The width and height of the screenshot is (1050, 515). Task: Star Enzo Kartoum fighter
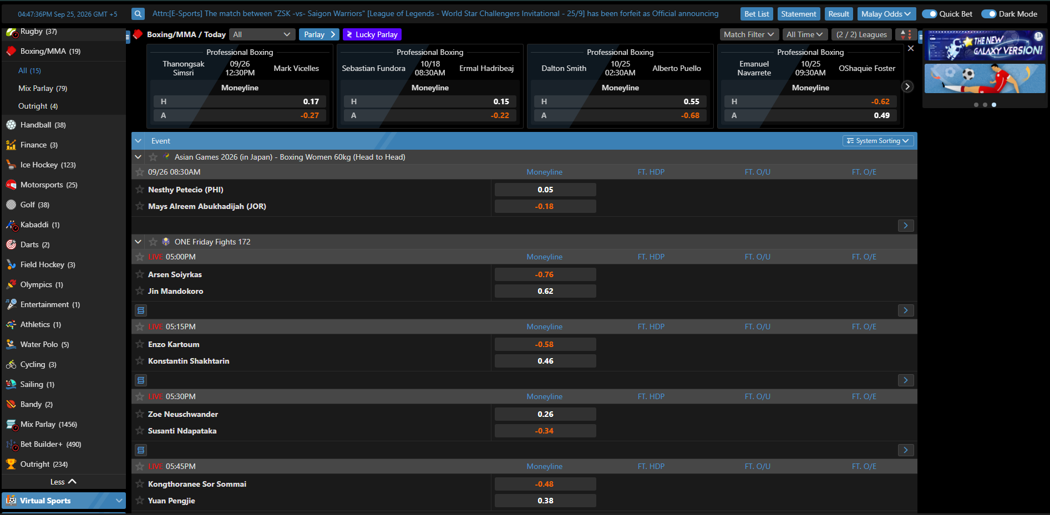140,344
